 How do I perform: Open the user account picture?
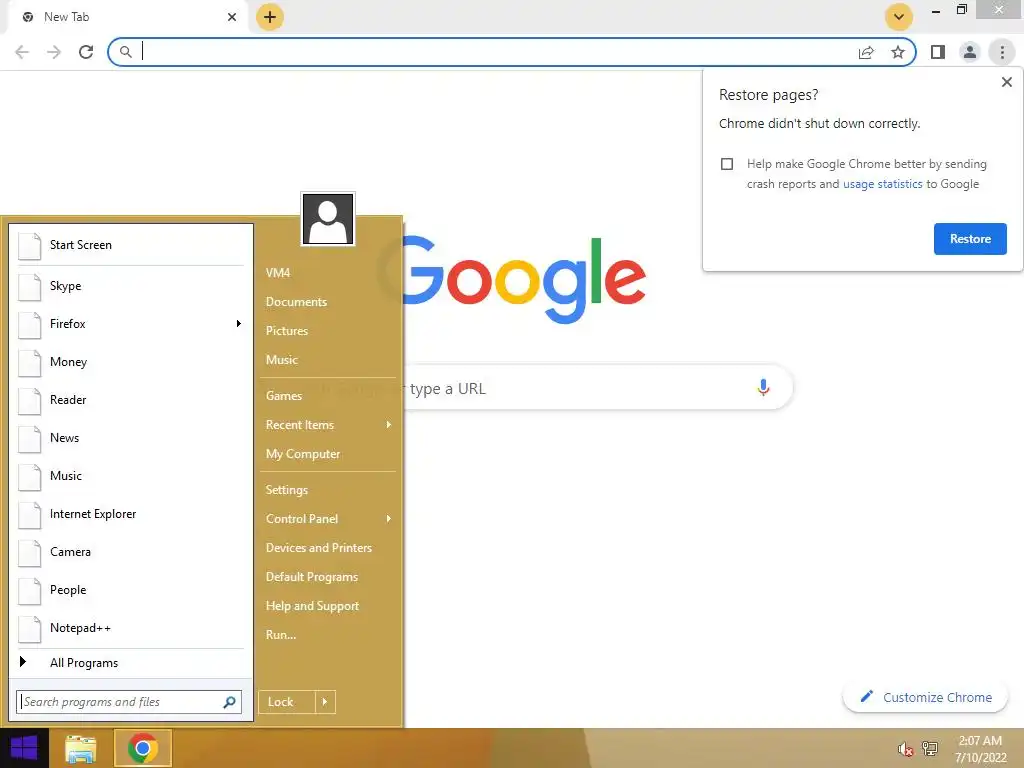pyautogui.click(x=328, y=219)
